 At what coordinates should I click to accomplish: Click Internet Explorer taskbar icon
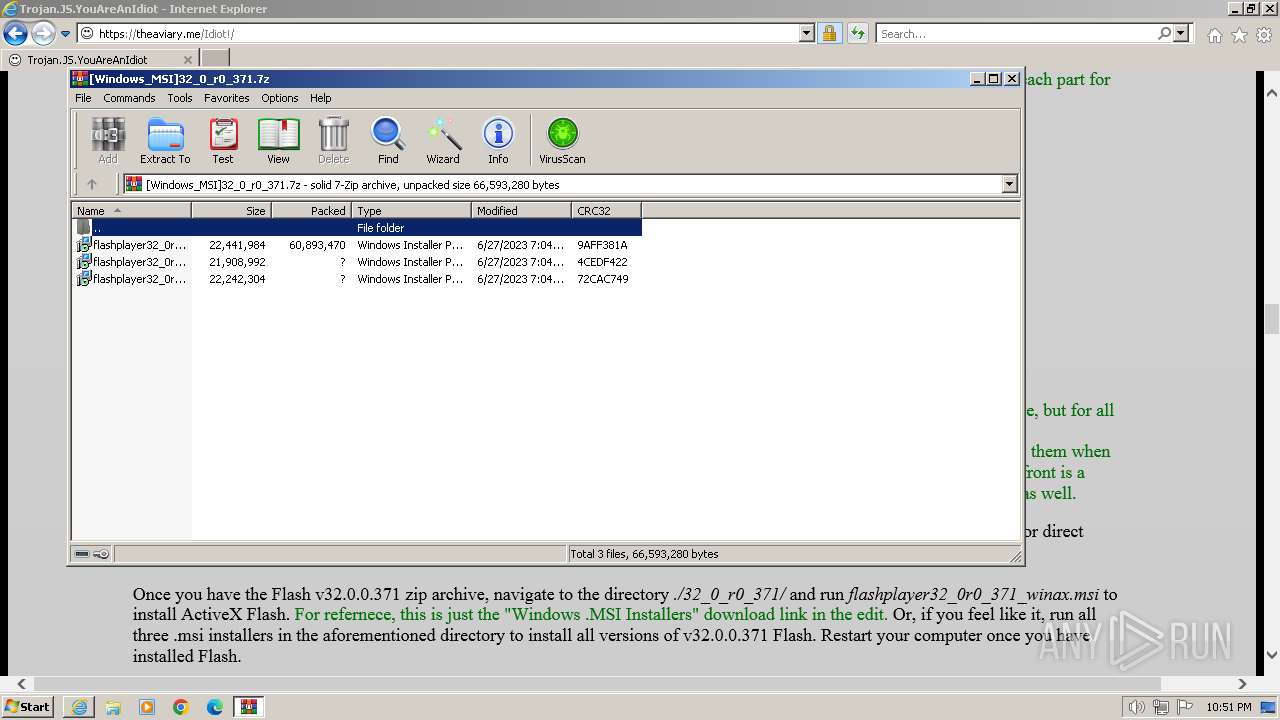tap(79, 707)
